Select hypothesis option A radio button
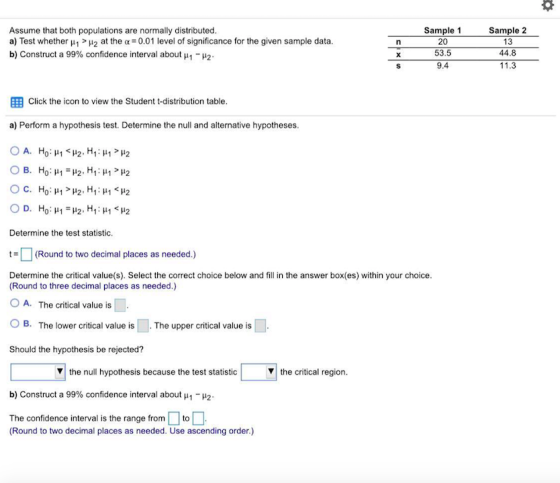This screenshot has width=560, height=483. point(15,151)
